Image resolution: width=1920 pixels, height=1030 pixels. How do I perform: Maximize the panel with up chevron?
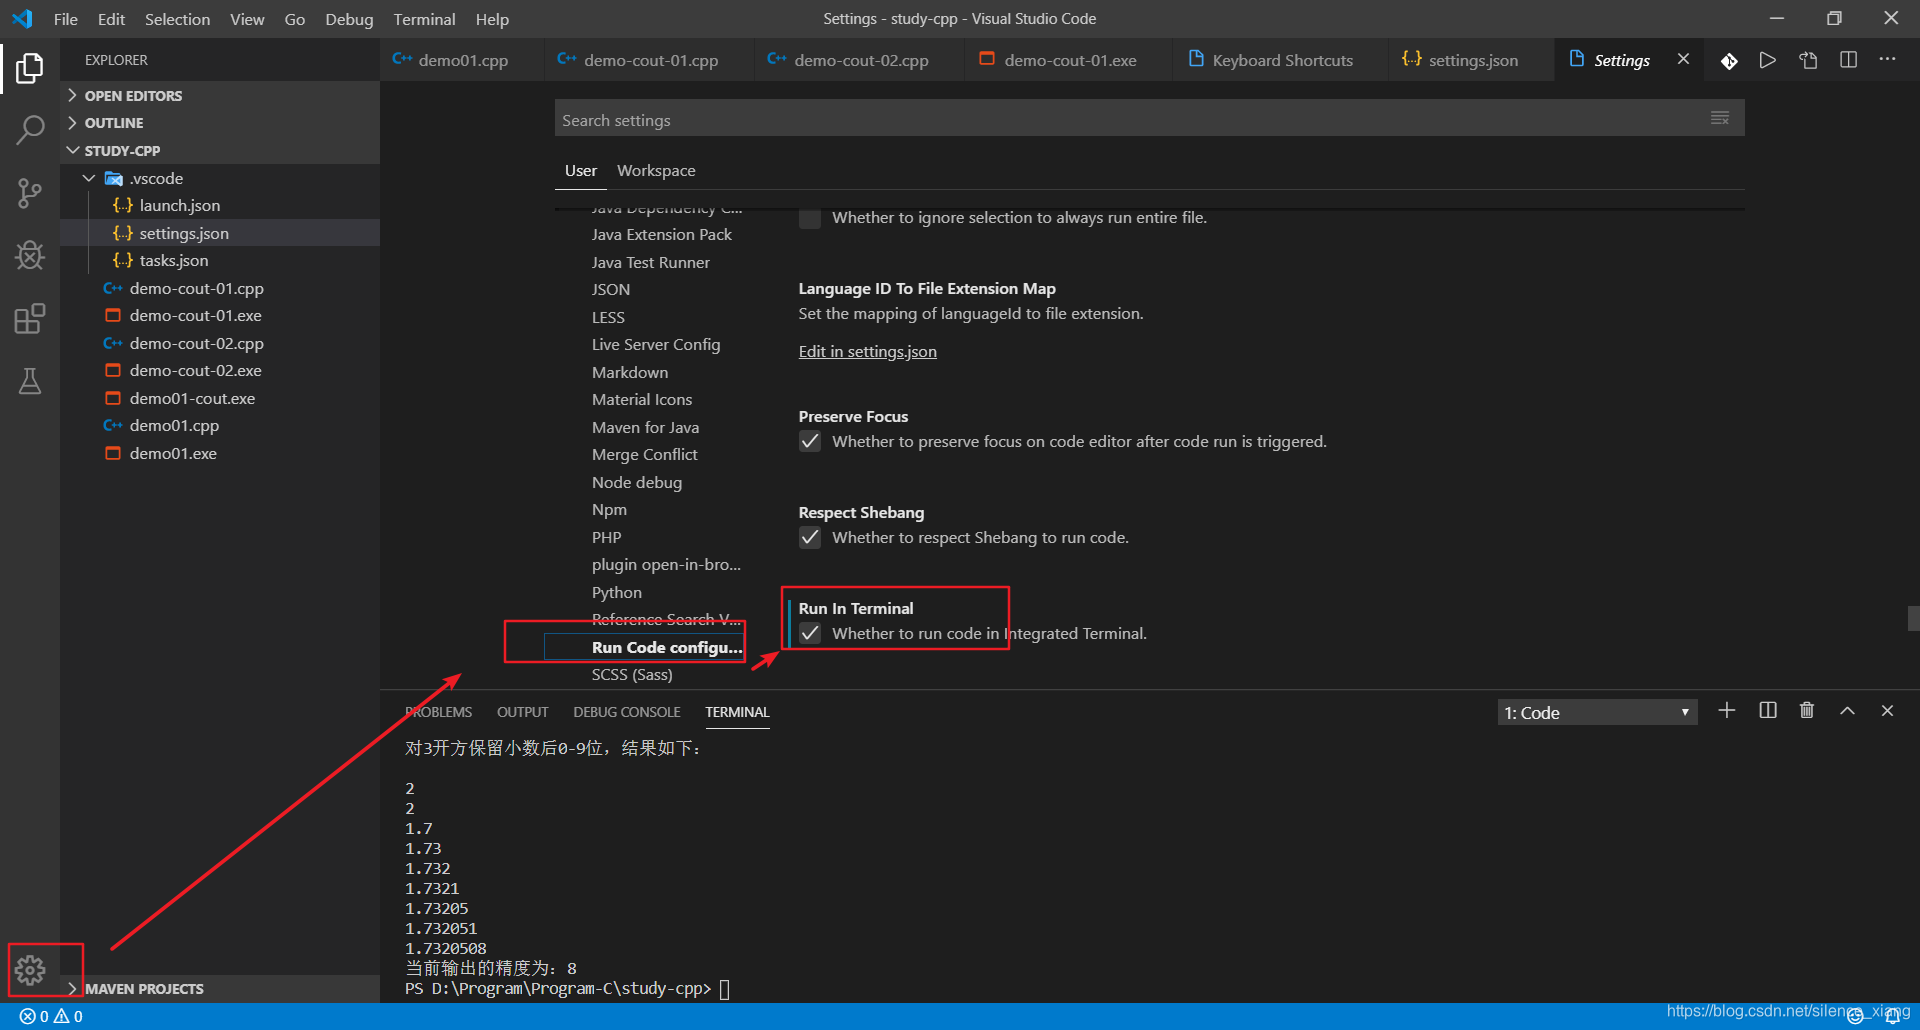coord(1847,711)
